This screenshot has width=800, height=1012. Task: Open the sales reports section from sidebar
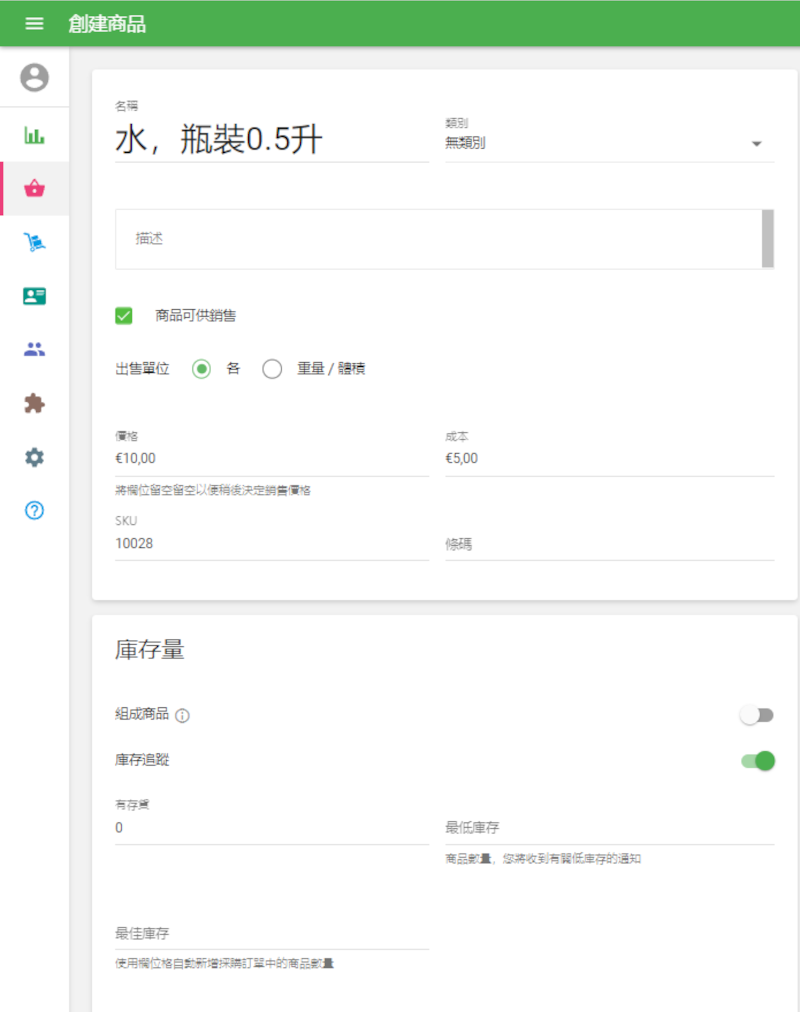pos(33,134)
